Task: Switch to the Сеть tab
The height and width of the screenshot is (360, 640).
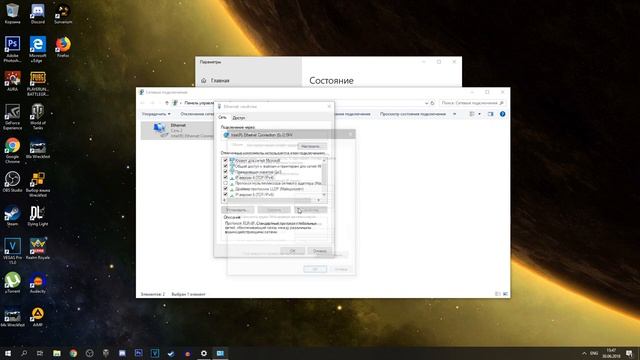Action: pyautogui.click(x=222, y=118)
